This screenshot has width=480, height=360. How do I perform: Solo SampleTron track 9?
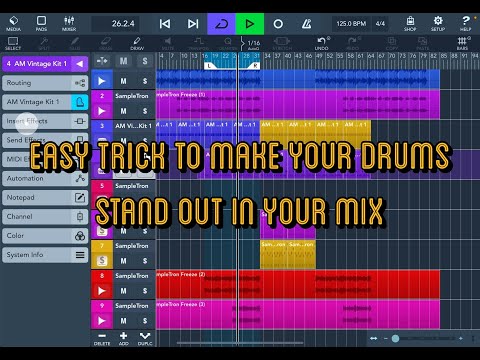click(145, 321)
